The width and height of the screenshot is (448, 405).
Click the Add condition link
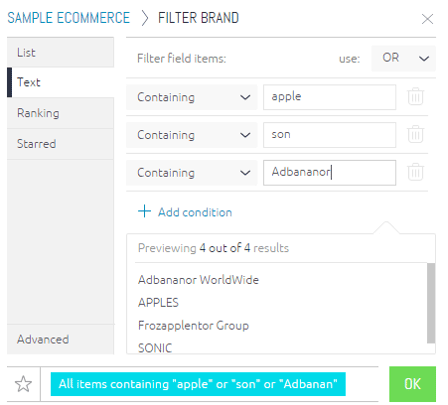pyautogui.click(x=195, y=212)
